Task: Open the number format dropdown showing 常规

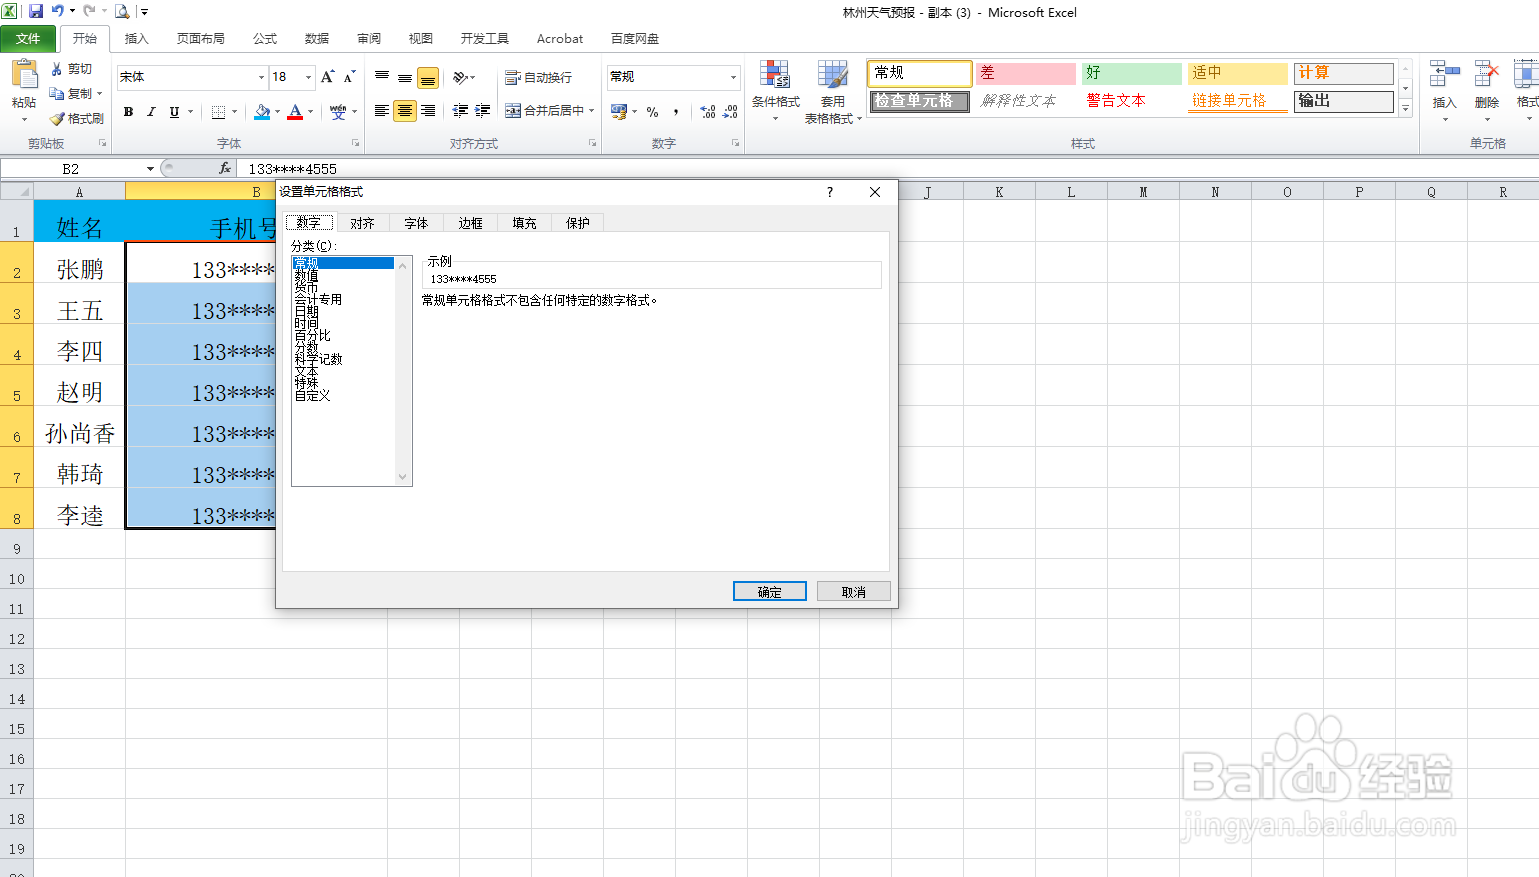Action: click(733, 77)
